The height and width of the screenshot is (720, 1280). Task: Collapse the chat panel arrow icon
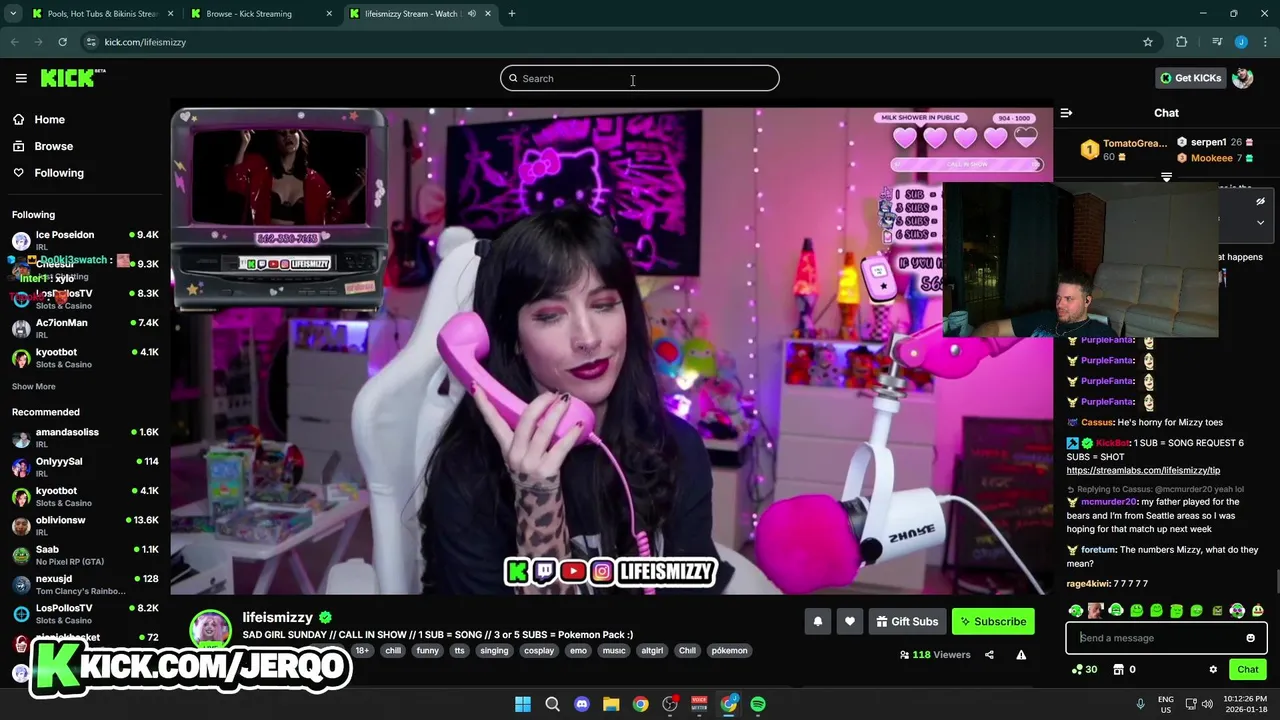coord(1066,113)
